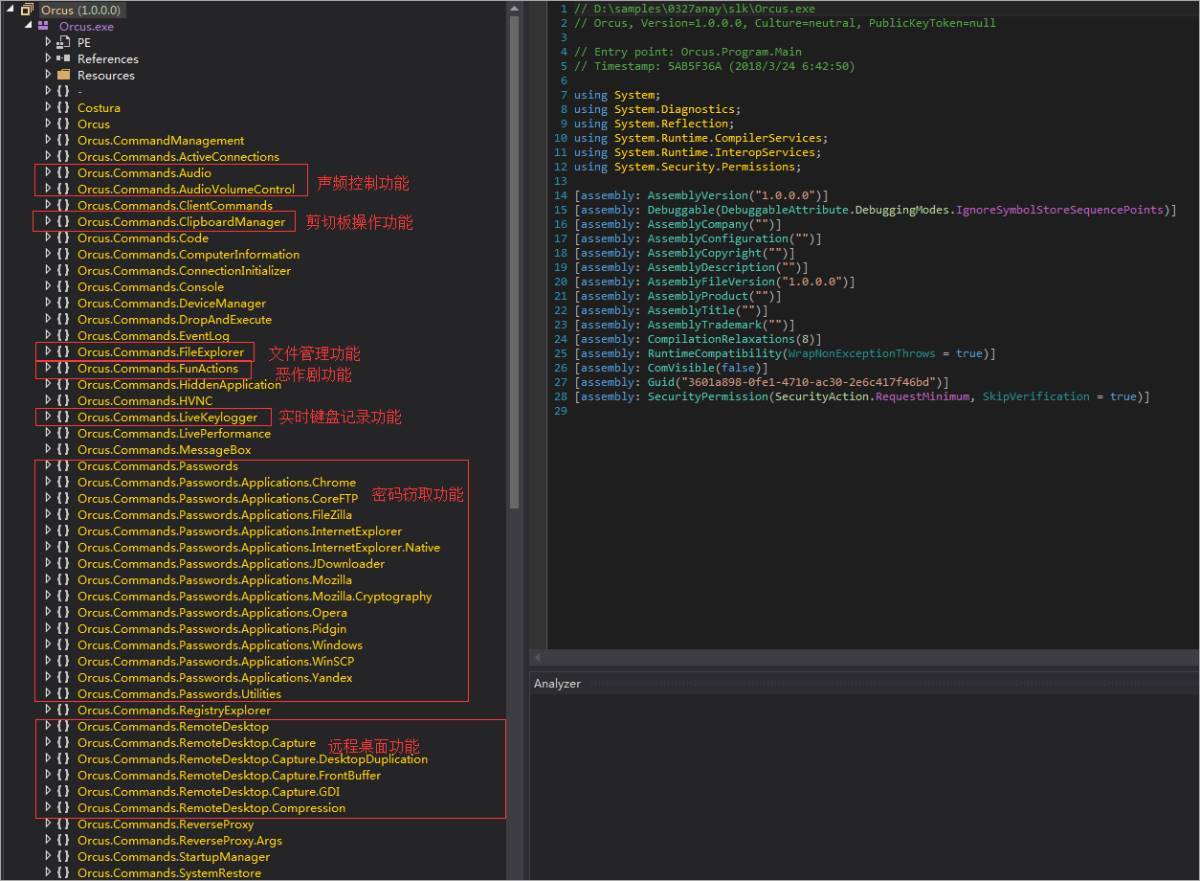Select Orcus.Commands.RemoteDesktop.Compression node

point(211,808)
